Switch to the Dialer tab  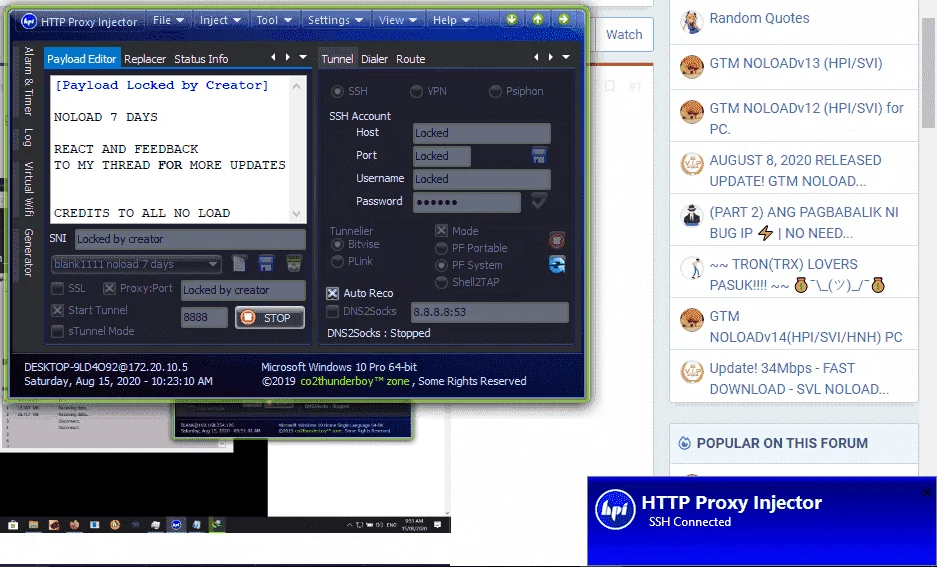point(375,59)
